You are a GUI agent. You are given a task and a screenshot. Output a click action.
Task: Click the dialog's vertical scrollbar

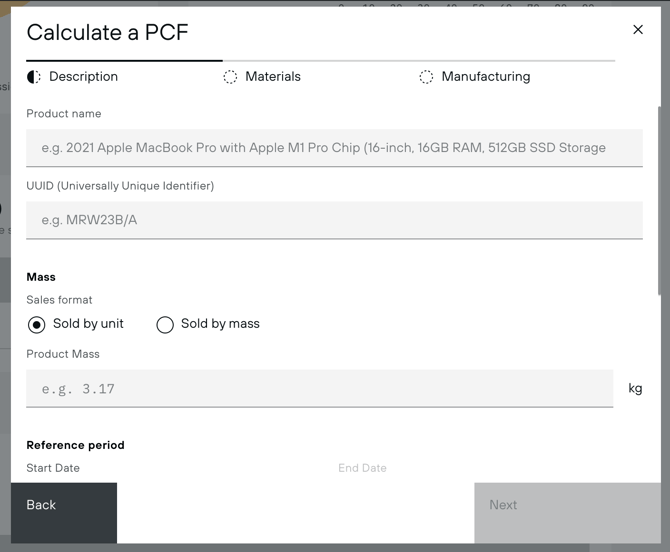click(659, 200)
